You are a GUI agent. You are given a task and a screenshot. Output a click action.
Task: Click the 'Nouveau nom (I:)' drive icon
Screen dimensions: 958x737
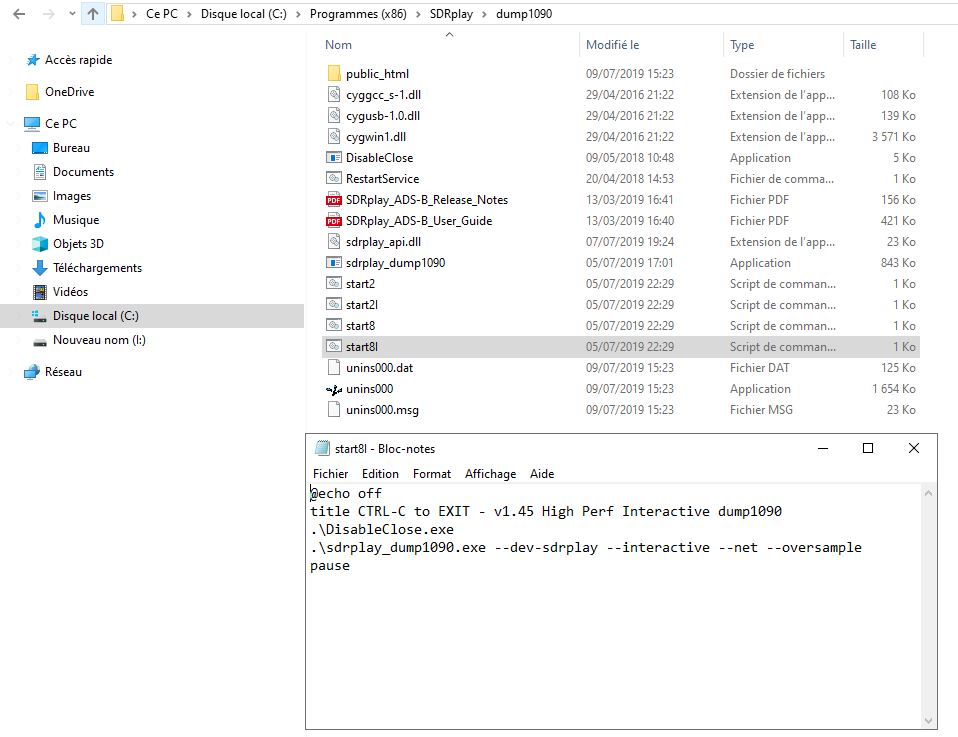click(40, 342)
